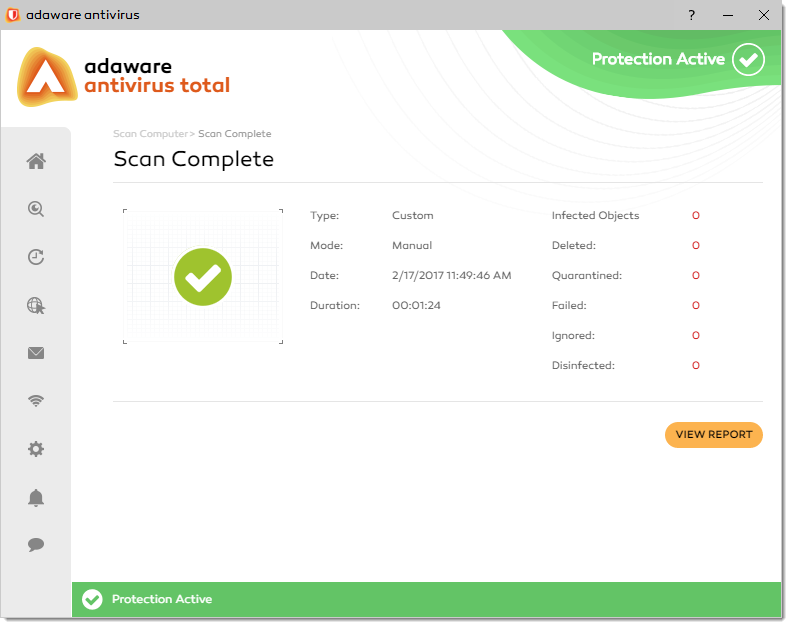
Task: Open Scan Computer magnifier icon
Action: point(36,209)
